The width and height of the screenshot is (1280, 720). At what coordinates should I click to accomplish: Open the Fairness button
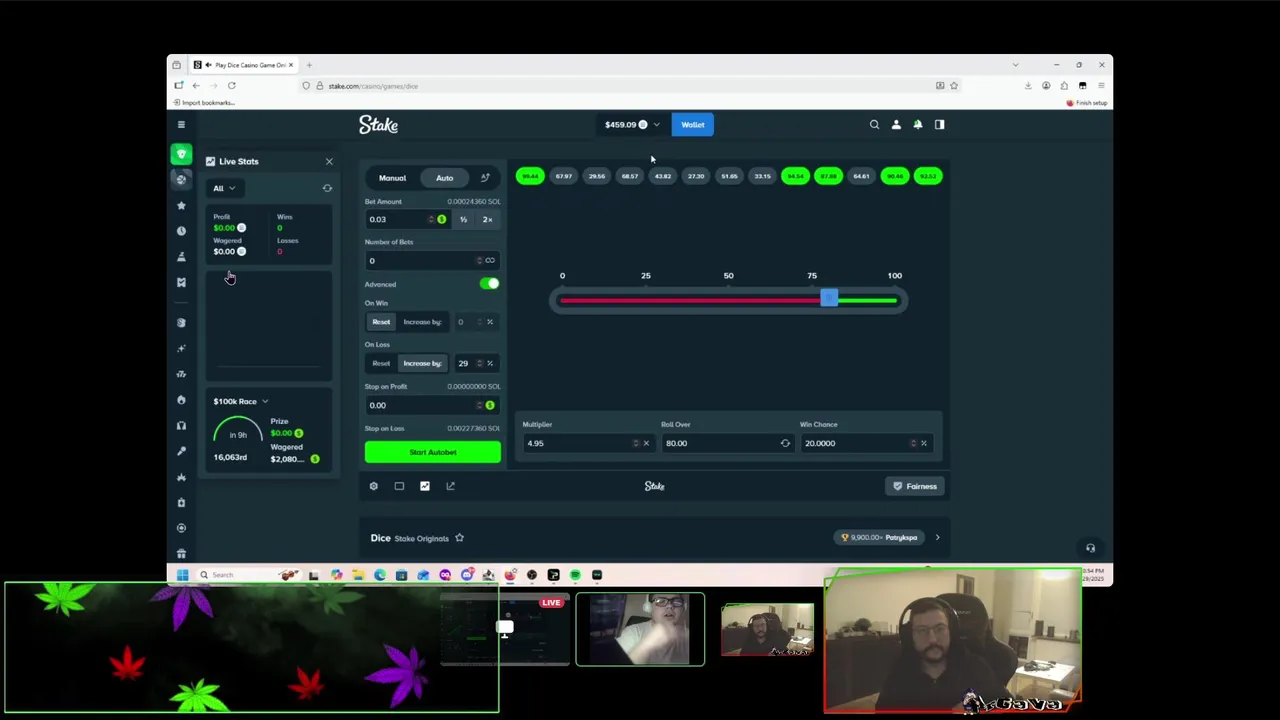915,486
